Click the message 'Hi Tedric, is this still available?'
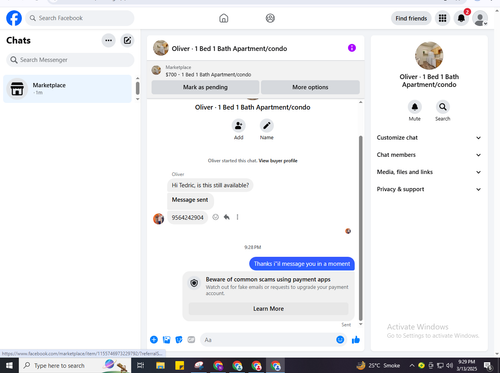Image resolution: width=500 pixels, height=373 pixels. 210,185
